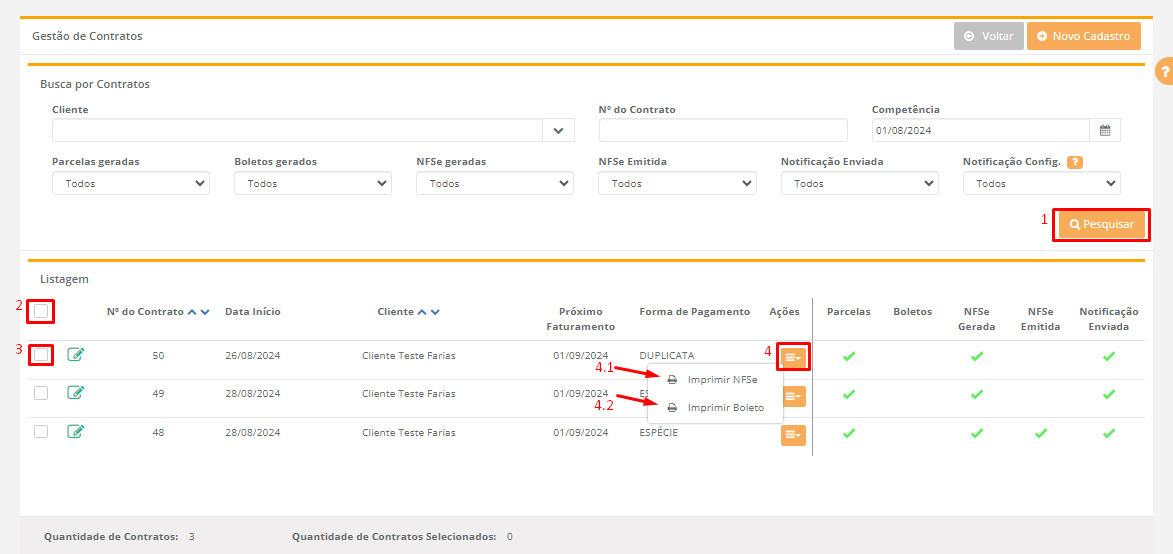Click the help icon next to Notificação Config.
1173x554 pixels.
pyautogui.click(x=1075, y=162)
